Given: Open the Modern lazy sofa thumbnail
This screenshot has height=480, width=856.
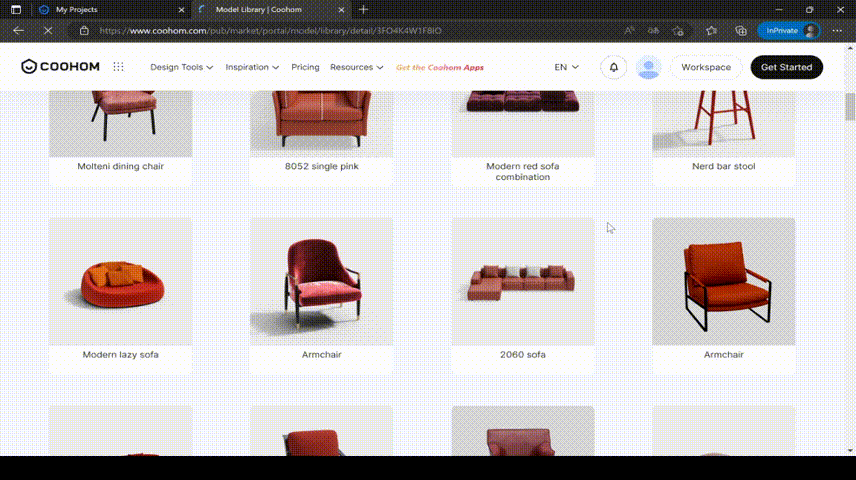Looking at the screenshot, I should point(120,282).
